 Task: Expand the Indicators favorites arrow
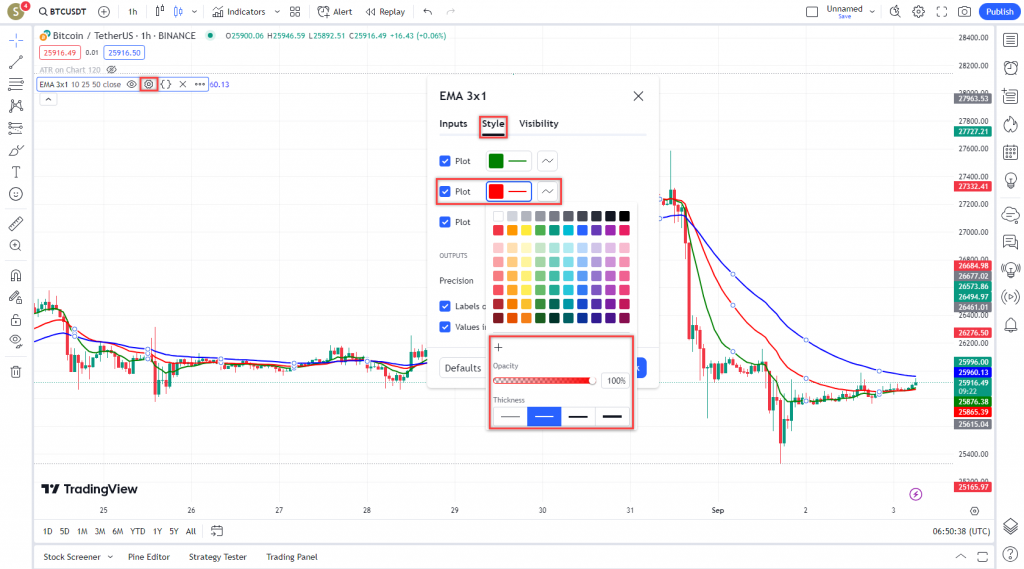click(x=277, y=12)
